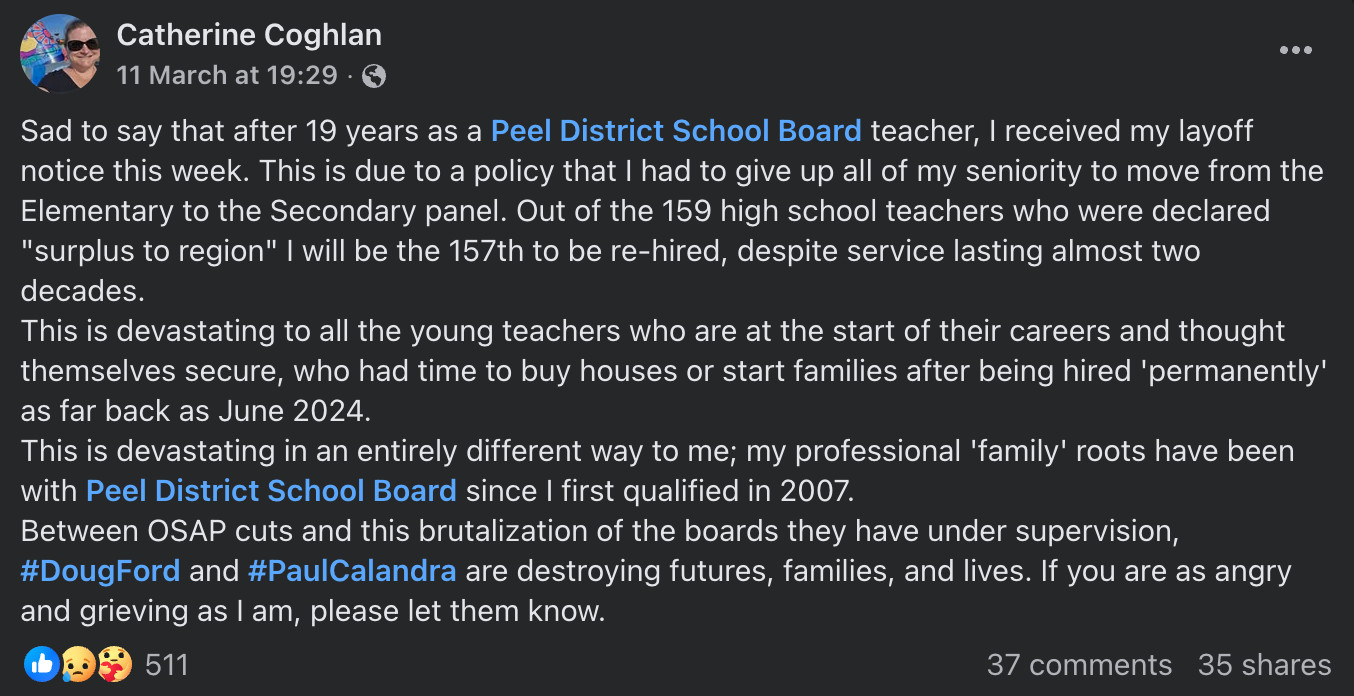Click the care hug reaction icon

114,664
